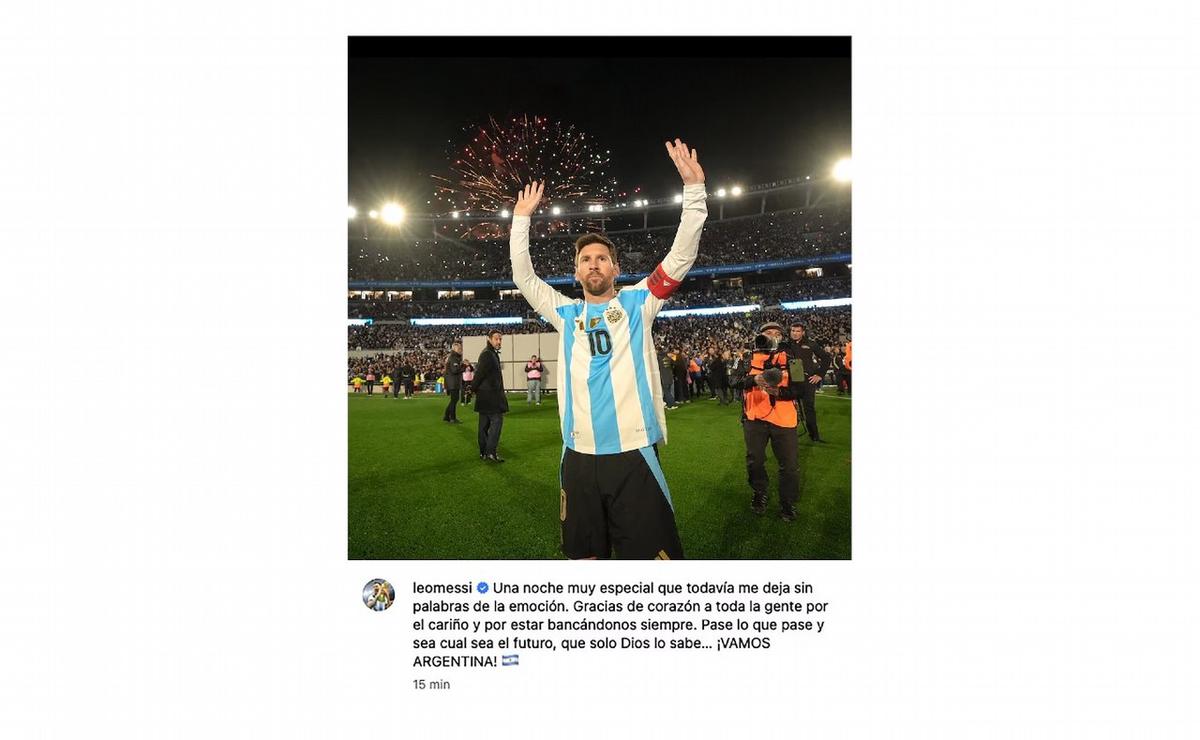Click the player's face in the photo
Screen dimensions: 1200x740
[x=596, y=266]
